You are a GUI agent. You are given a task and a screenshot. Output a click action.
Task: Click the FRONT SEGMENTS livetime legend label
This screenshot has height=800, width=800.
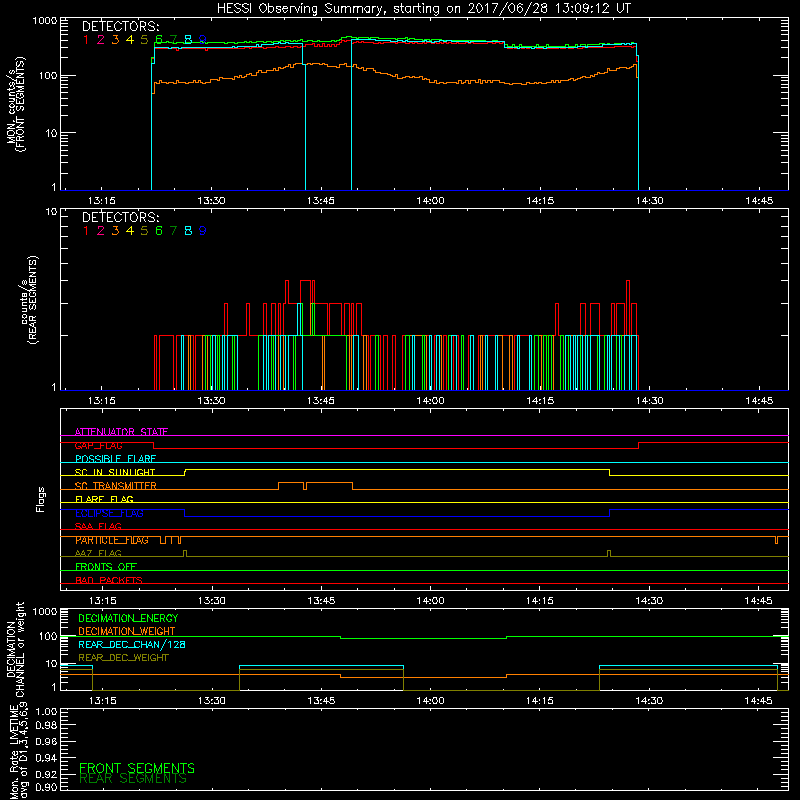pos(137,768)
